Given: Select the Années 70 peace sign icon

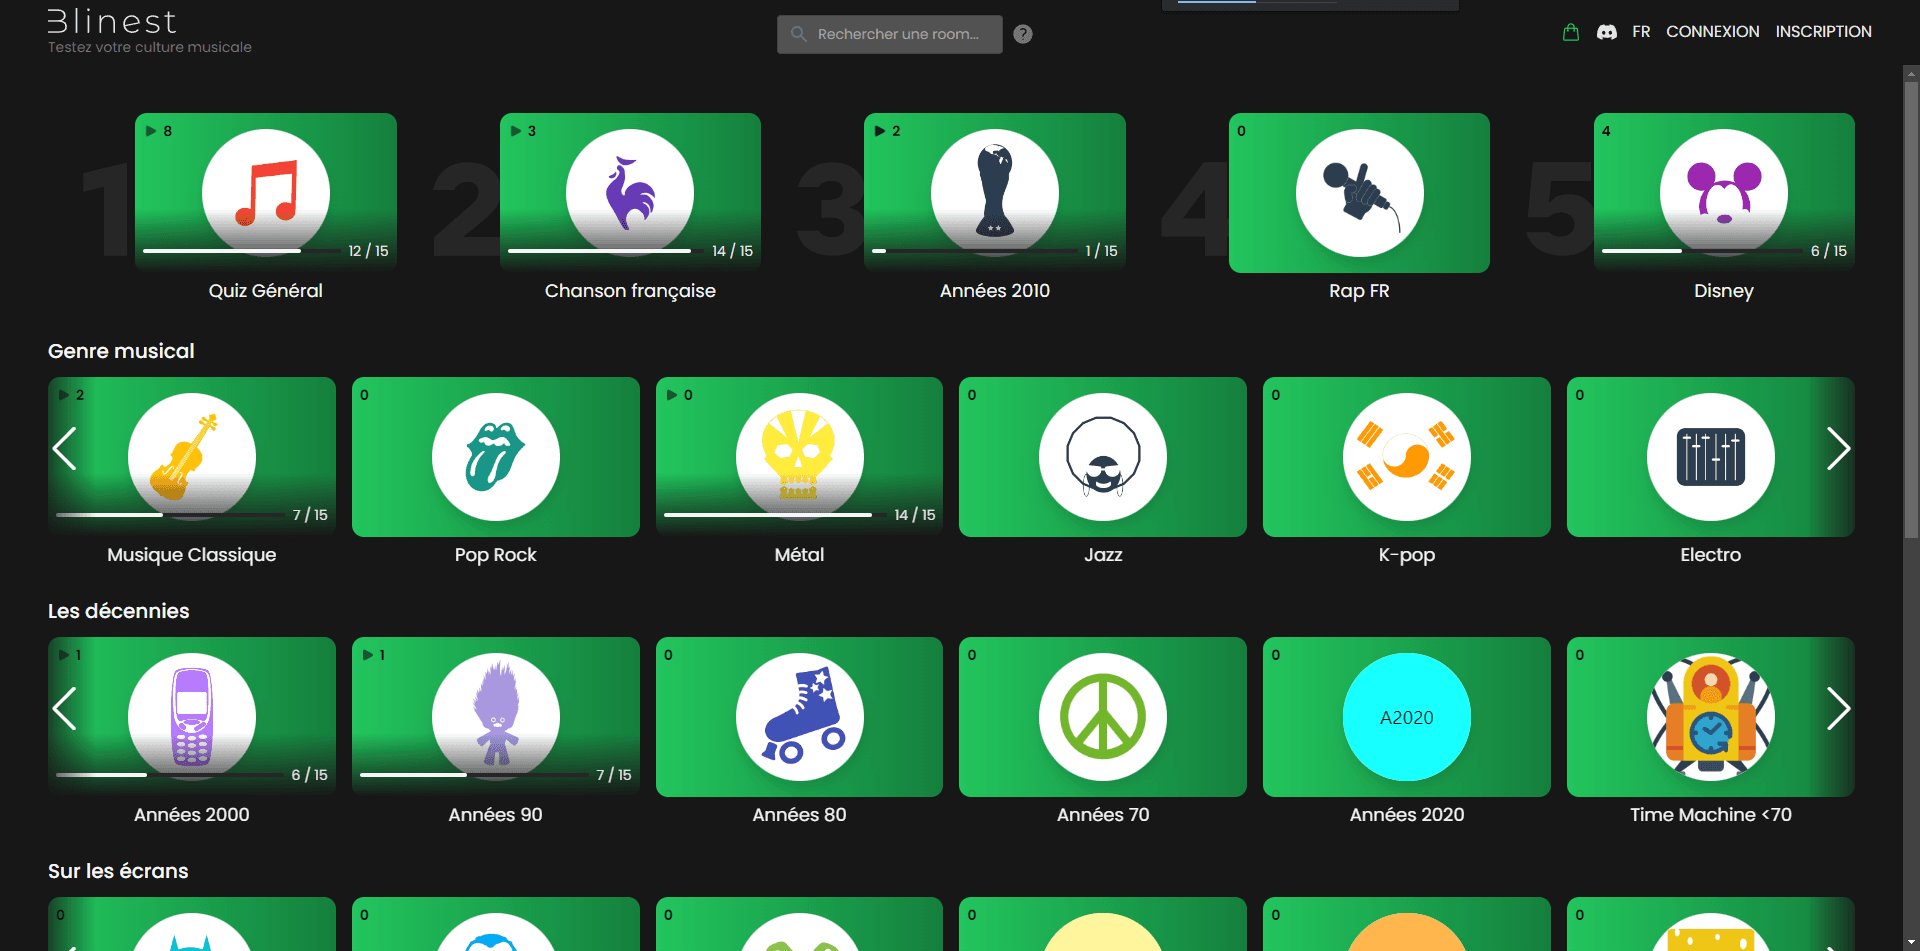Looking at the screenshot, I should [x=1102, y=717].
